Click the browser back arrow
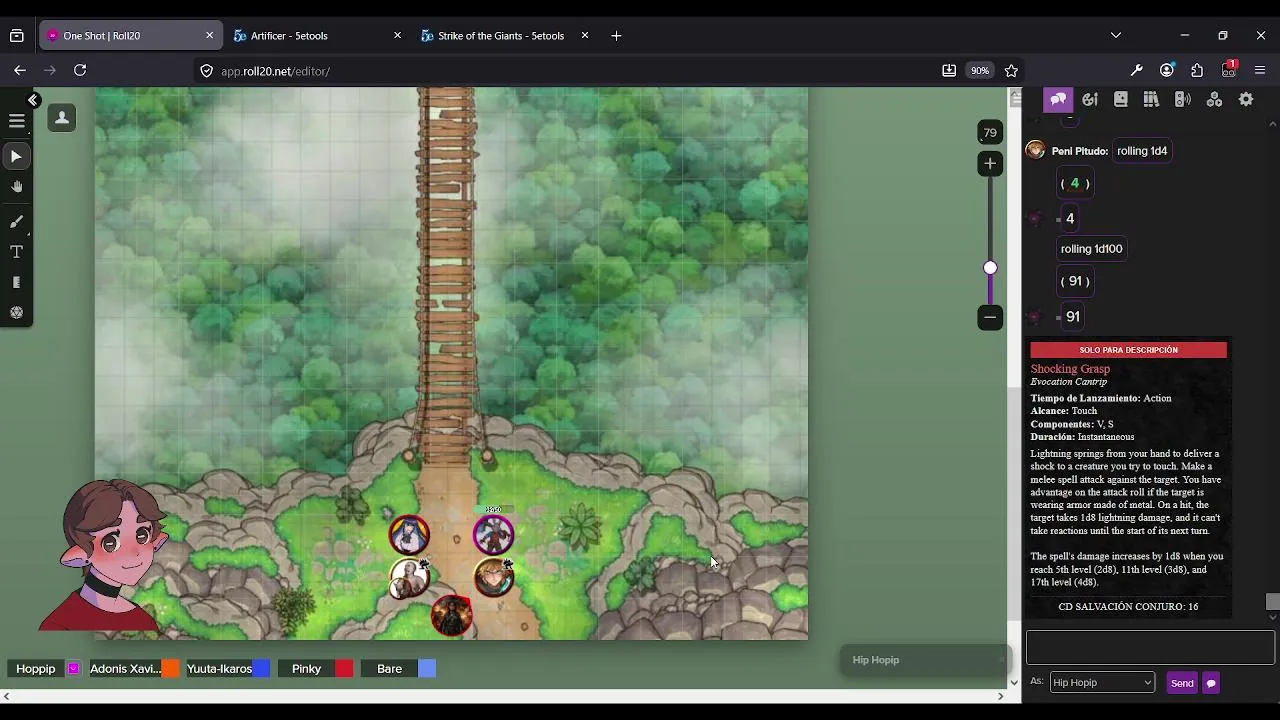The width and height of the screenshot is (1280, 720). tap(20, 71)
